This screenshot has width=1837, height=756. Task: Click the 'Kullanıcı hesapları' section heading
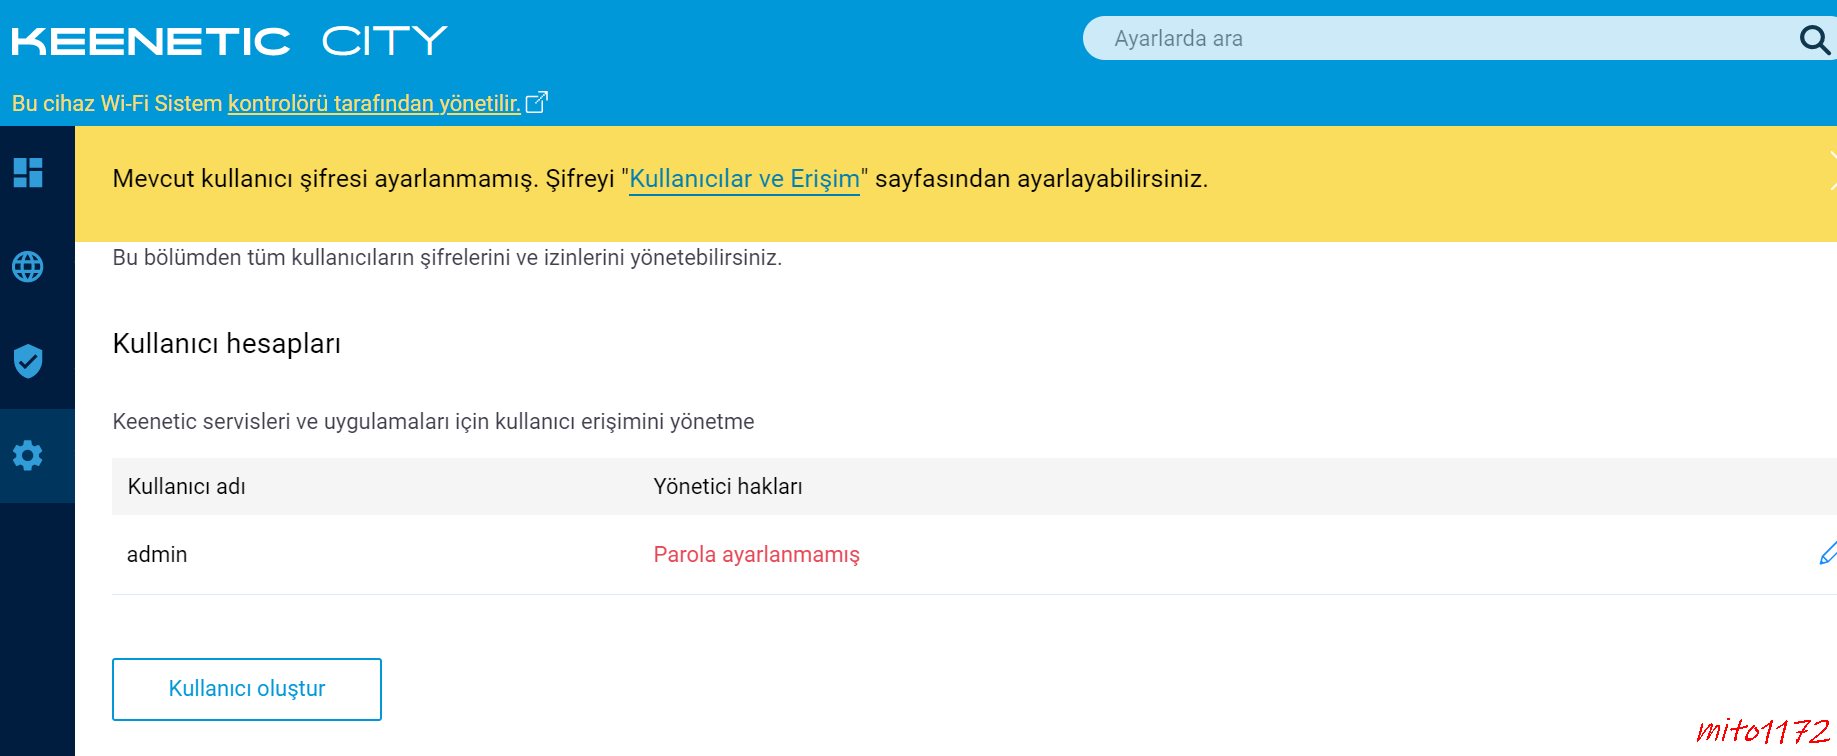point(227,343)
